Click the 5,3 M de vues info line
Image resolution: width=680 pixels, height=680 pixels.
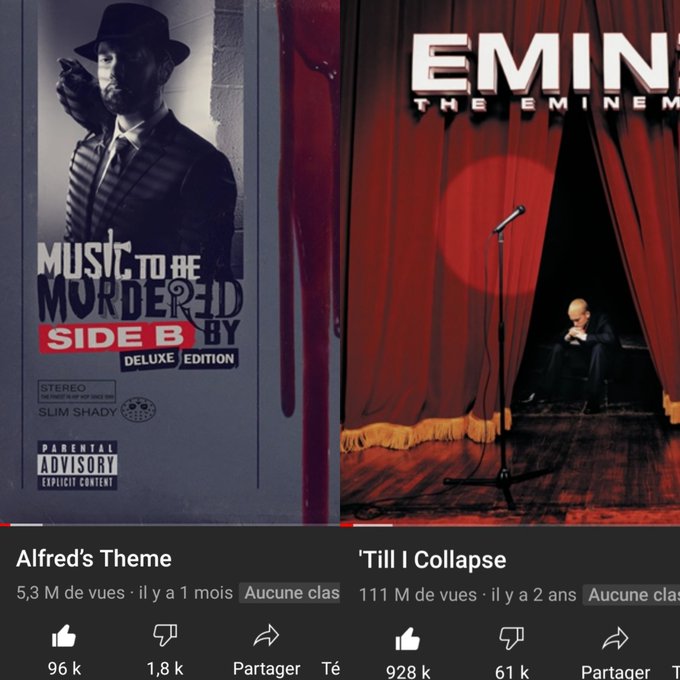pyautogui.click(x=124, y=593)
